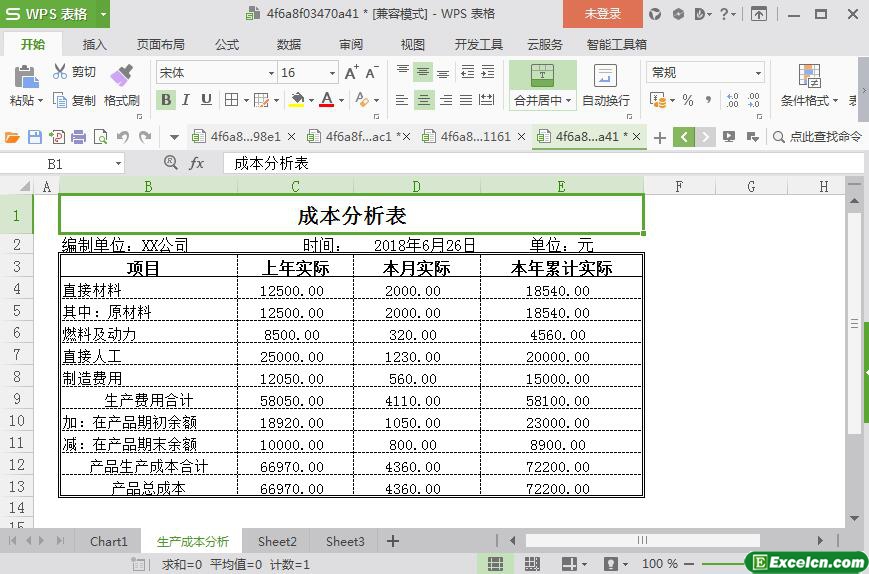Open the borders dropdown arrow
The image size is (869, 574).
(246, 100)
